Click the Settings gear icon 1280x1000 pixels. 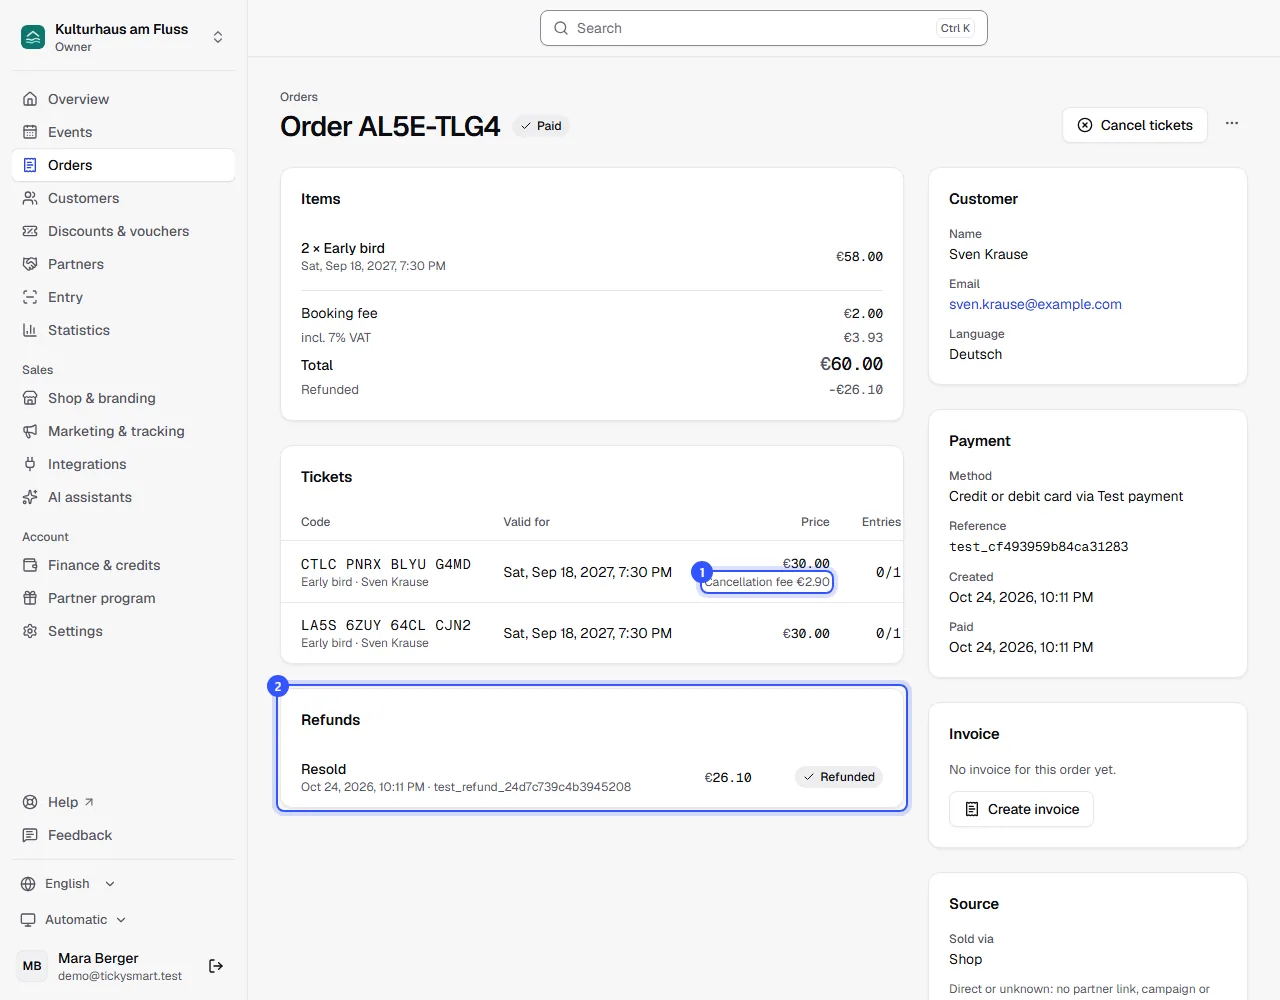(x=30, y=631)
